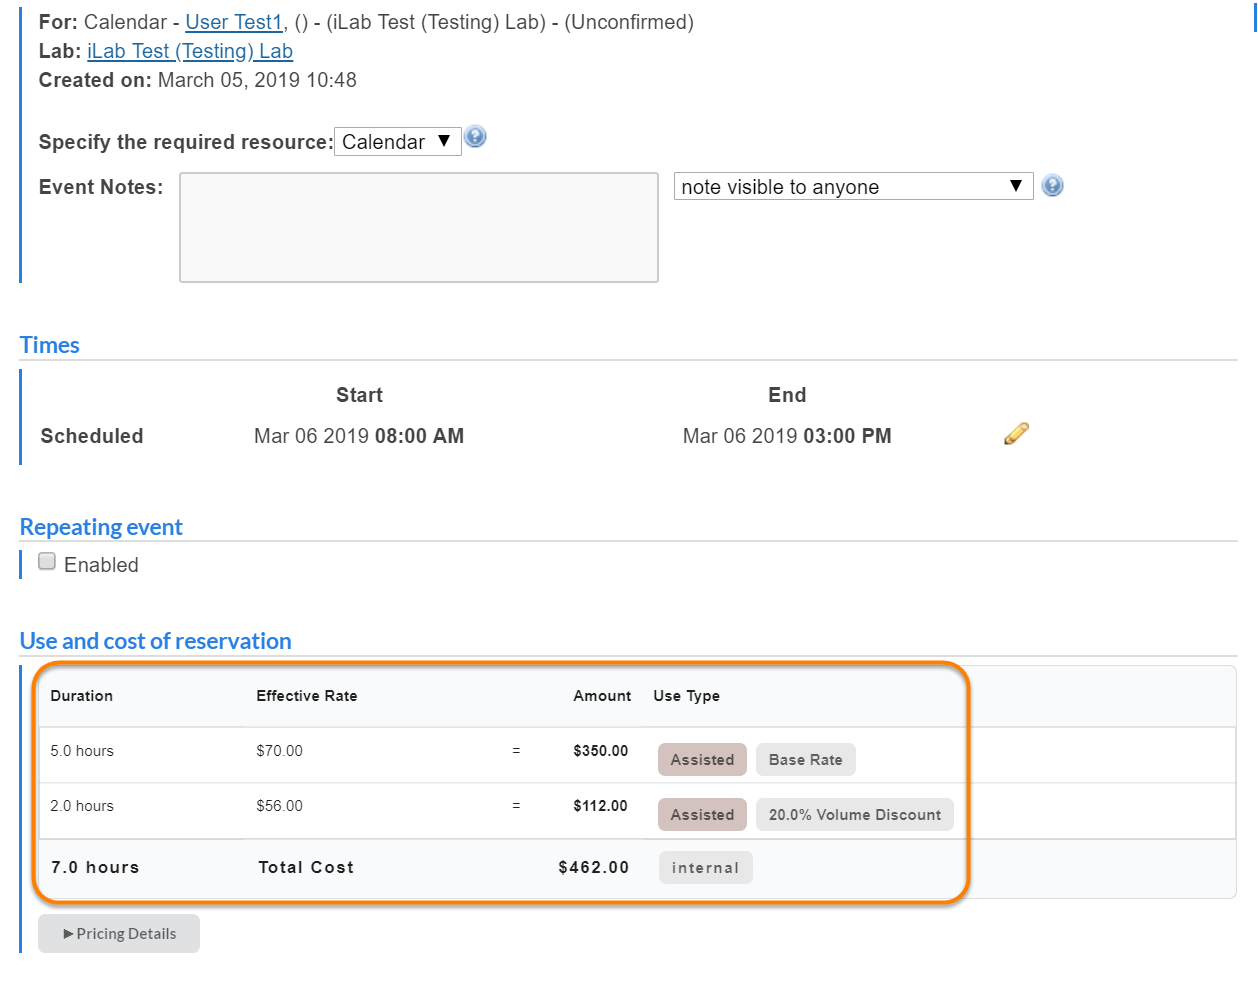
Task: Open the iLab Test (Testing) Lab link
Action: click(x=190, y=51)
